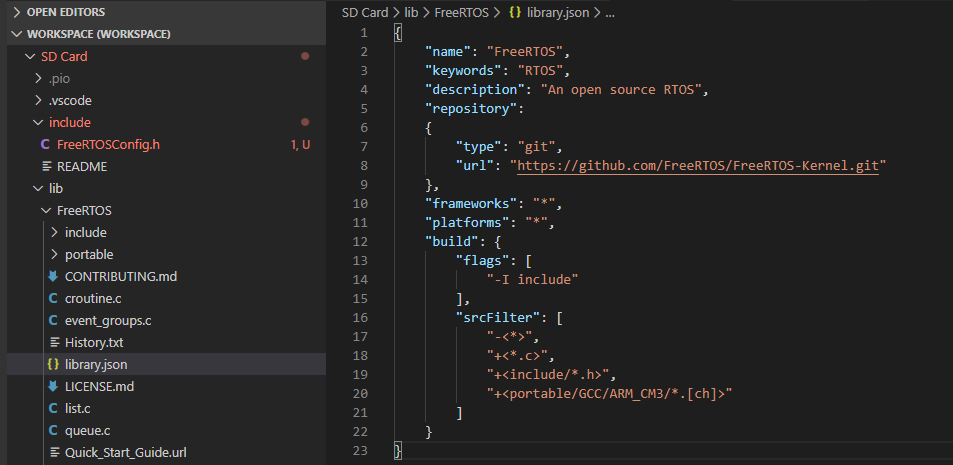Screen dimensions: 953x465
Task: Open History.txt file
Action: point(94,342)
